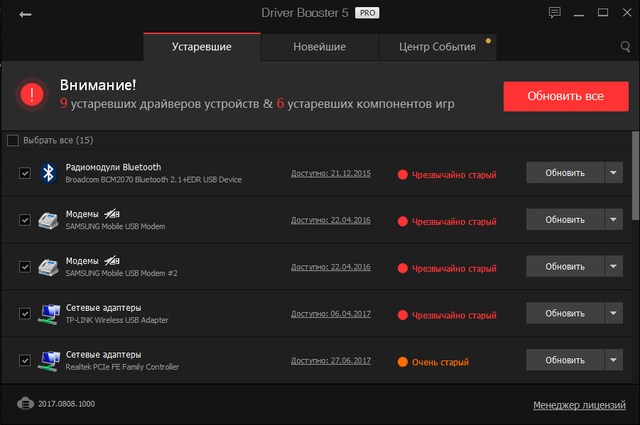Click red status dot on Bluetooth row
Screen dimensions: 640x425
tap(402, 175)
